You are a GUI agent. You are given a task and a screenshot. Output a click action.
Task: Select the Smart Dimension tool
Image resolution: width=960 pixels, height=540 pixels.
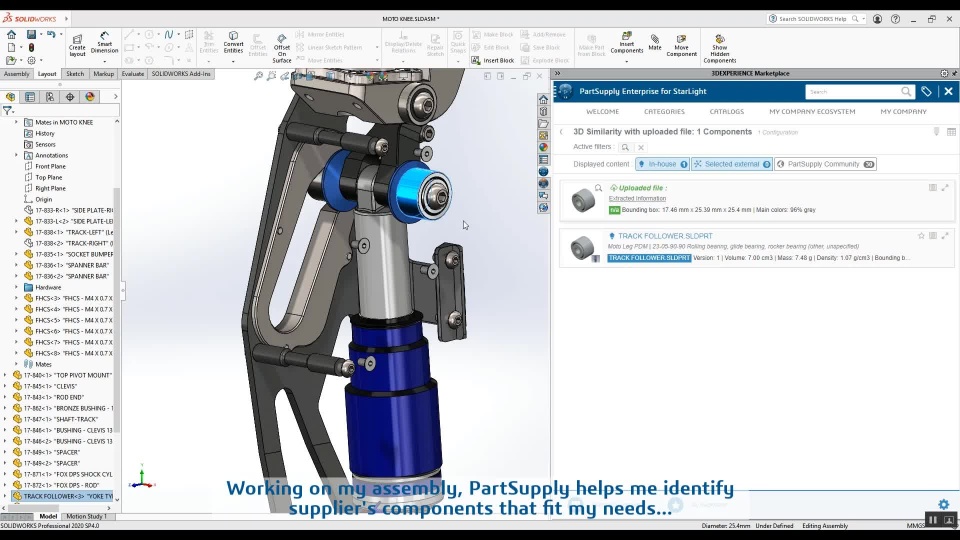104,43
